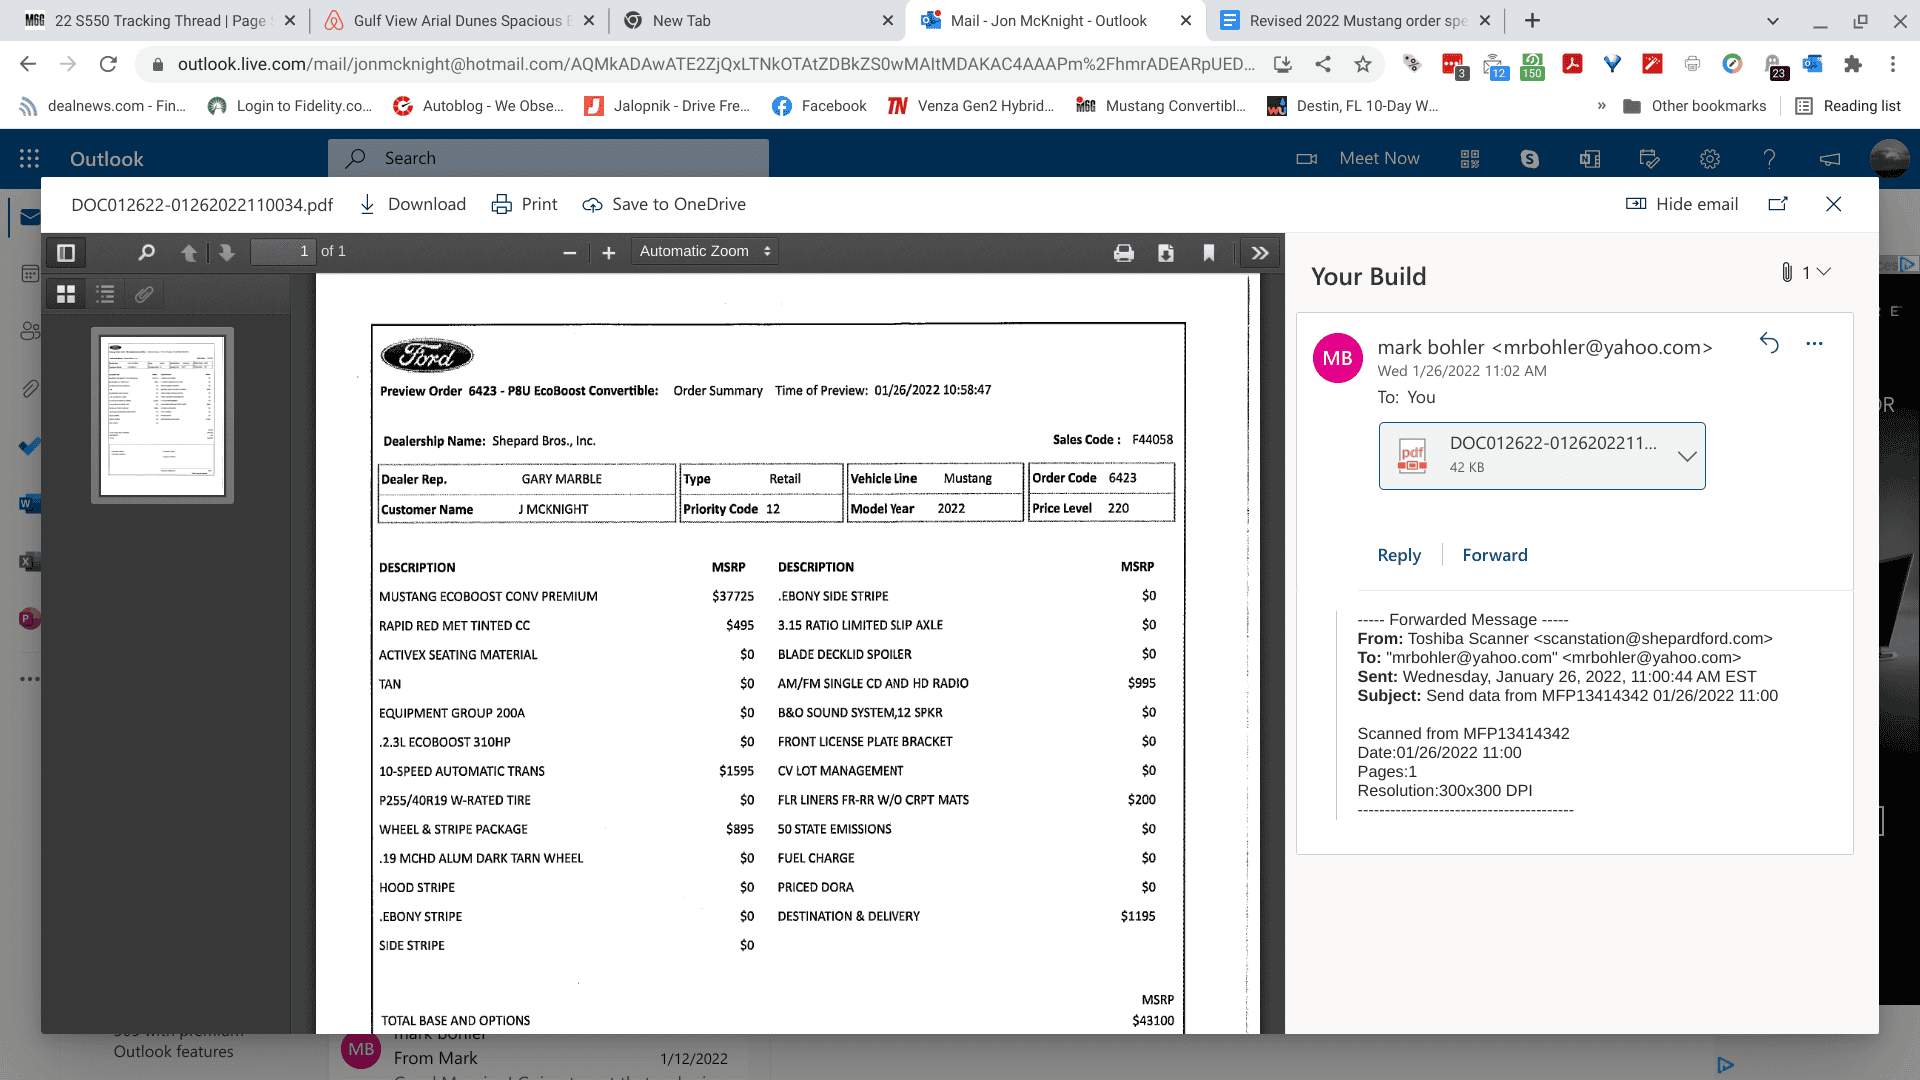Image resolution: width=1920 pixels, height=1080 pixels.
Task: Click the reply arrow icon on the email
Action: tap(1769, 343)
